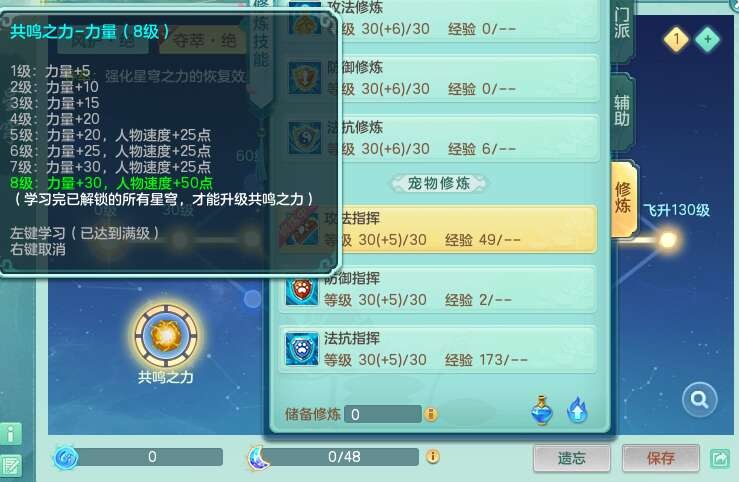Select the yellow diamond numbered 1

click(x=677, y=39)
